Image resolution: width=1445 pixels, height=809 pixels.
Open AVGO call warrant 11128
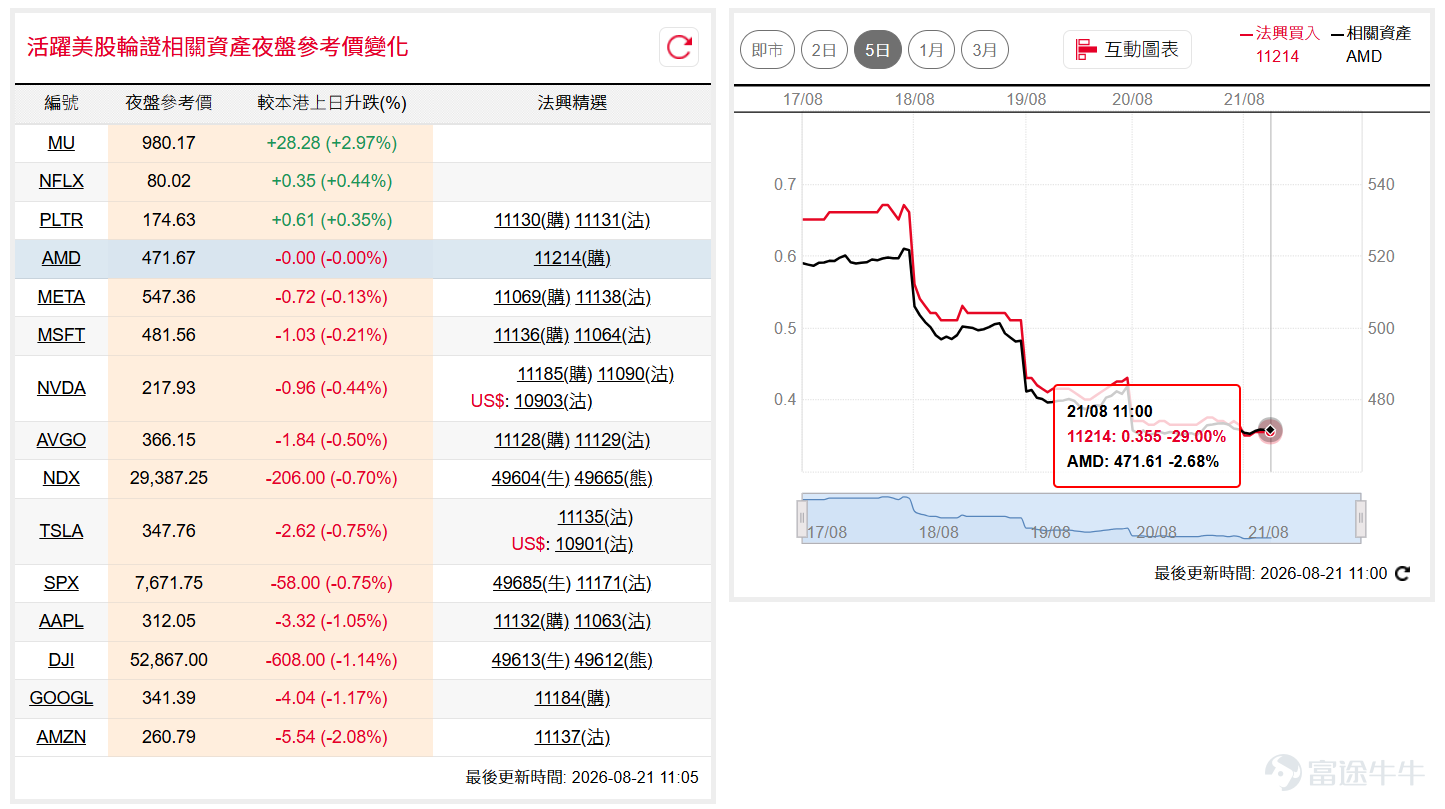[532, 440]
